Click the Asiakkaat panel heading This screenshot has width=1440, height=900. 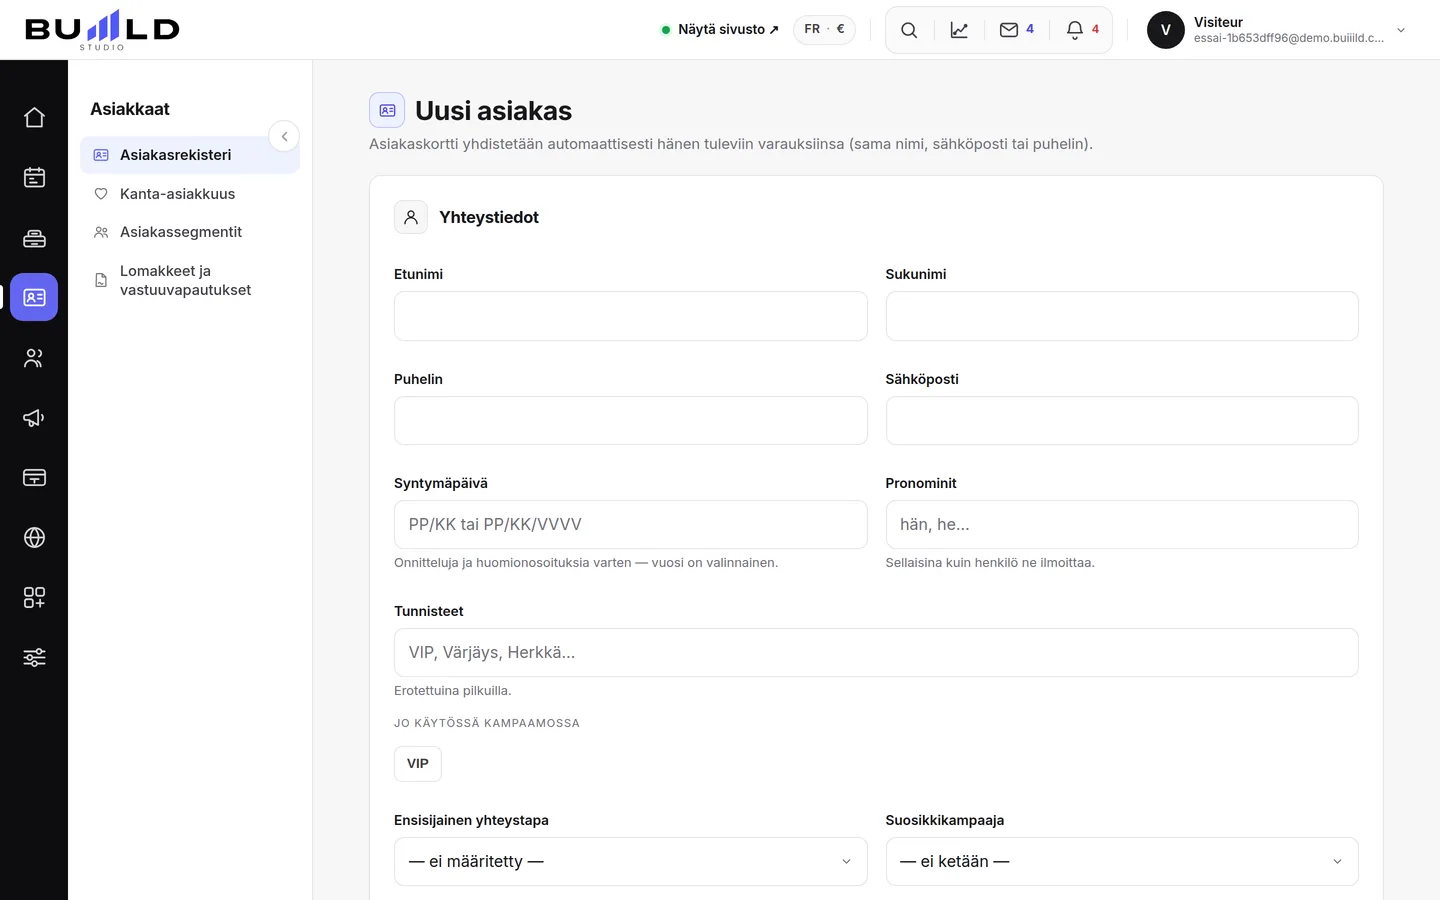130,109
